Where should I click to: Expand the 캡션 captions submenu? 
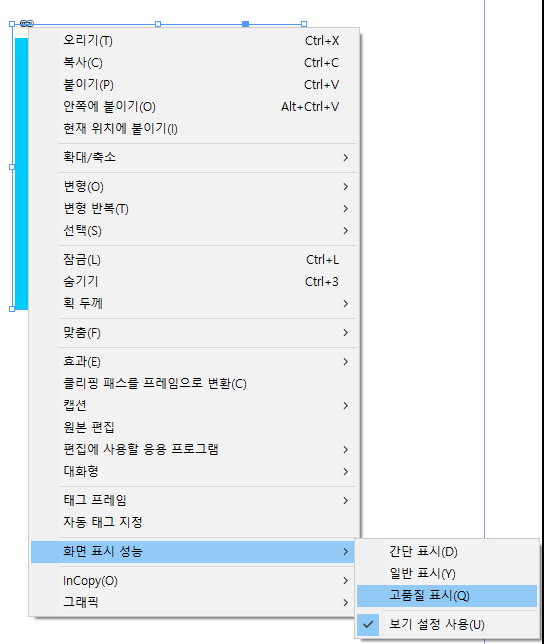193,406
